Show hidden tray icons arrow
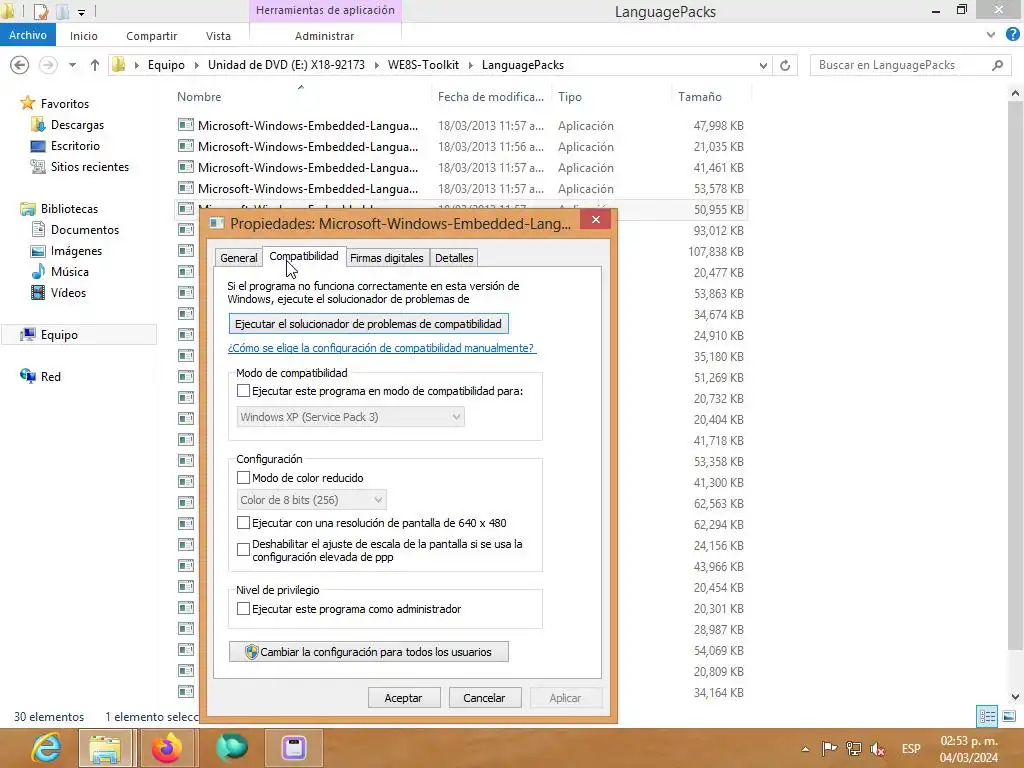The width and height of the screenshot is (1024, 768). [x=805, y=749]
